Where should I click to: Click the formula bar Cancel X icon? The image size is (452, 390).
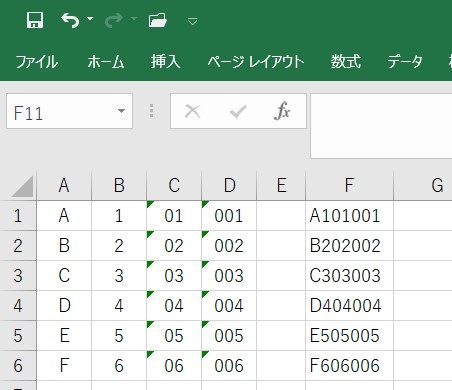point(192,111)
